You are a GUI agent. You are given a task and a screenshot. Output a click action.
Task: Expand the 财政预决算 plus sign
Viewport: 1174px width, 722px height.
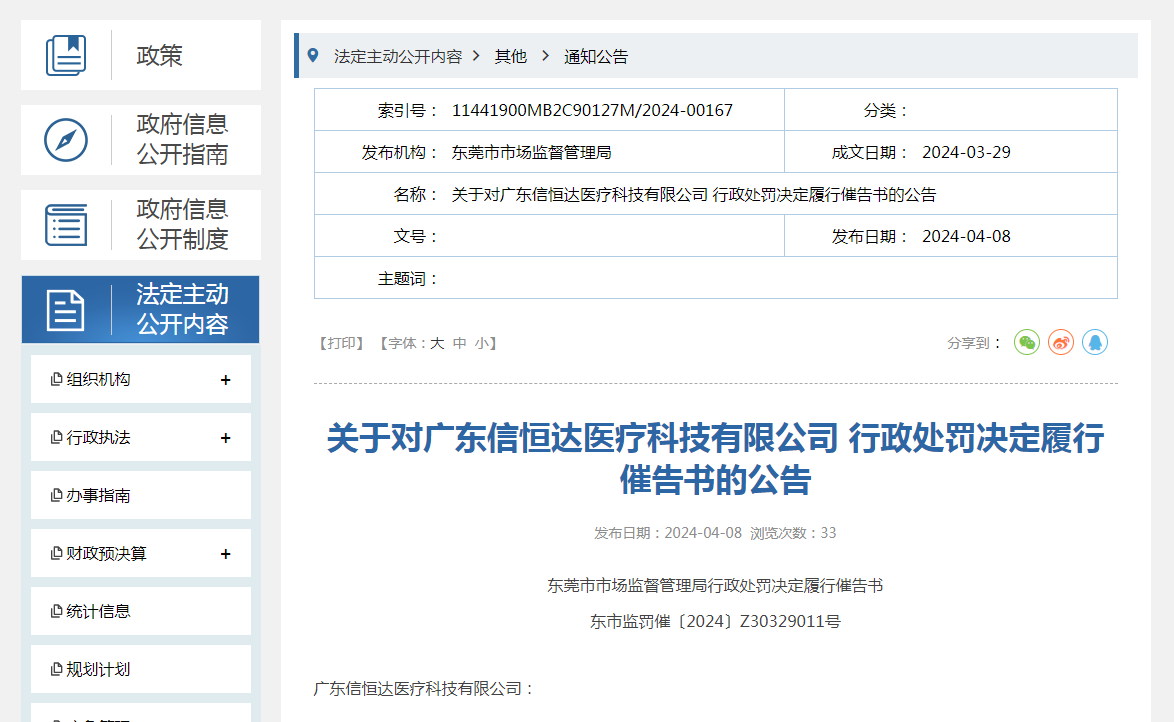[x=225, y=553]
